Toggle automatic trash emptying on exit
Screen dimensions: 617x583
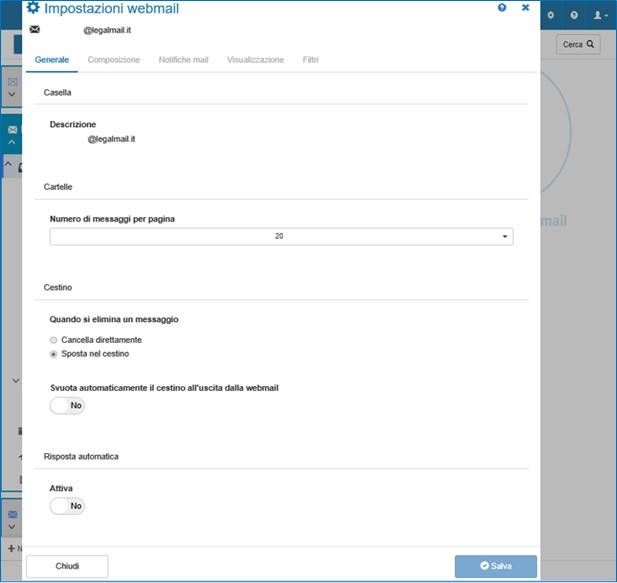point(67,405)
